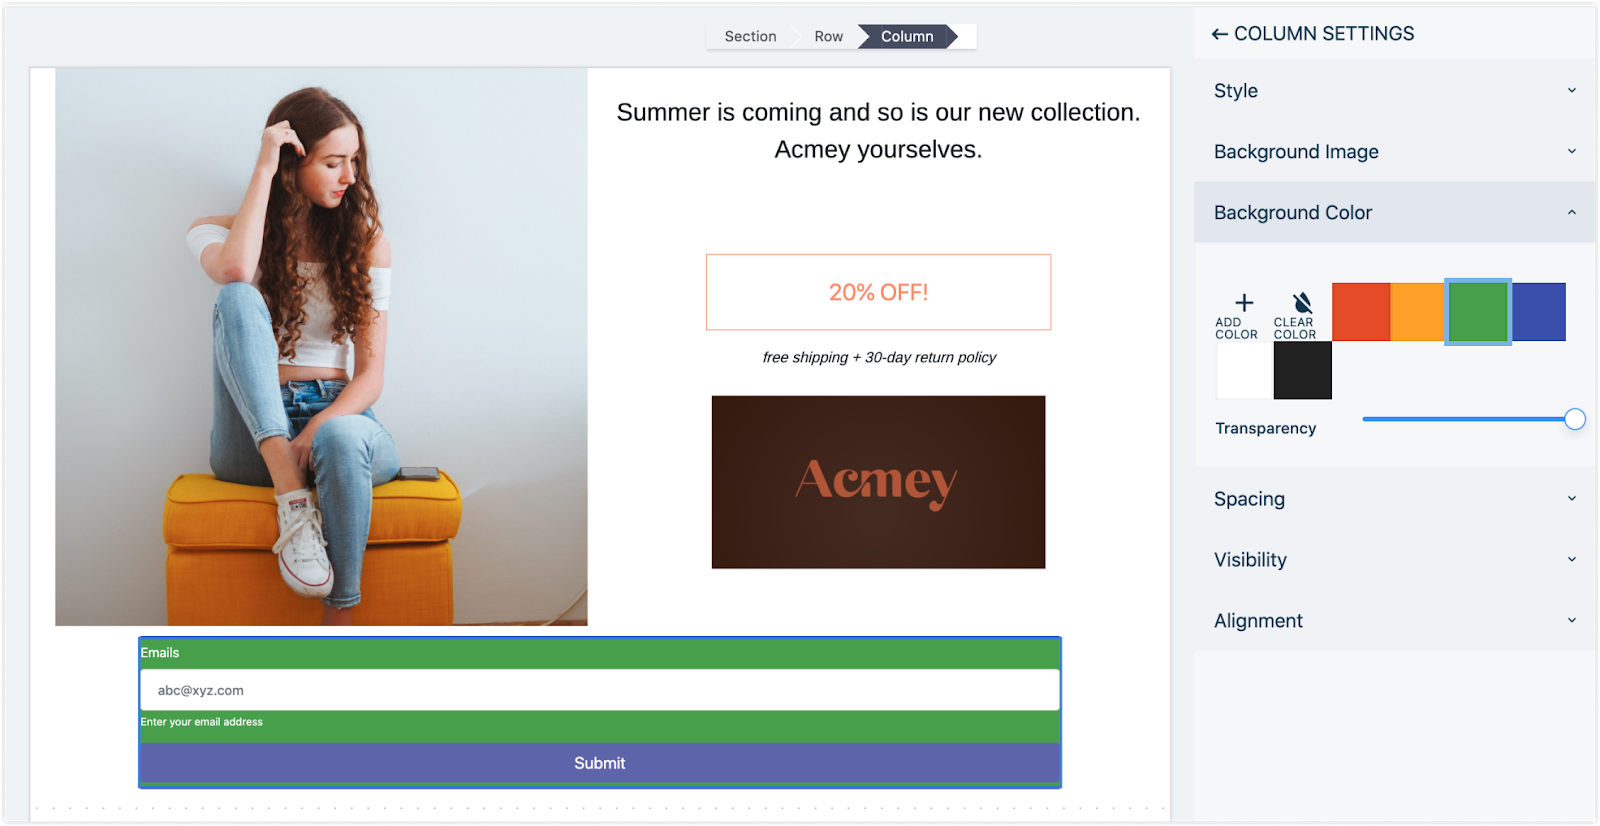Collapse the Background Color section
The image size is (1600, 826).
pyautogui.click(x=1395, y=213)
